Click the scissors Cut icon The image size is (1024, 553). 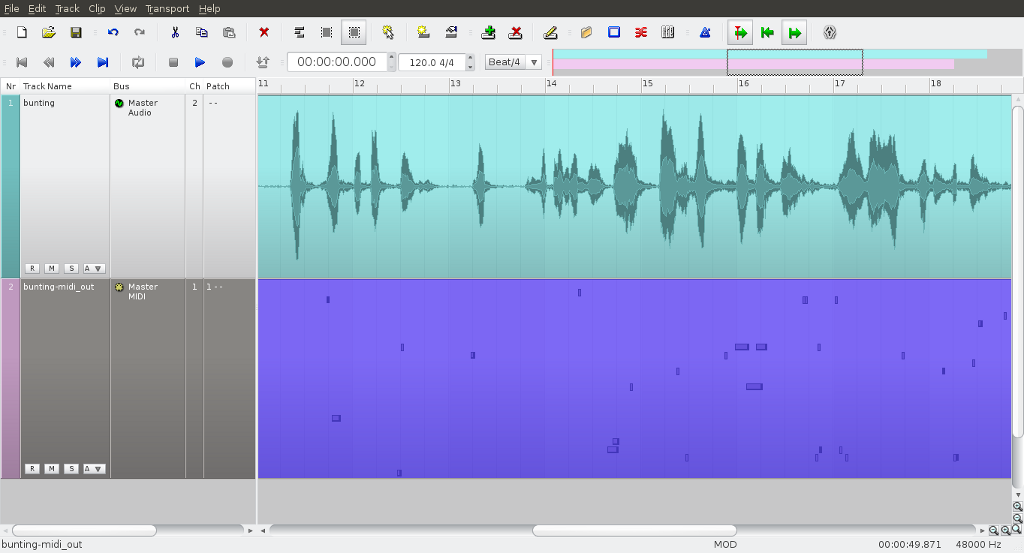(x=174, y=32)
